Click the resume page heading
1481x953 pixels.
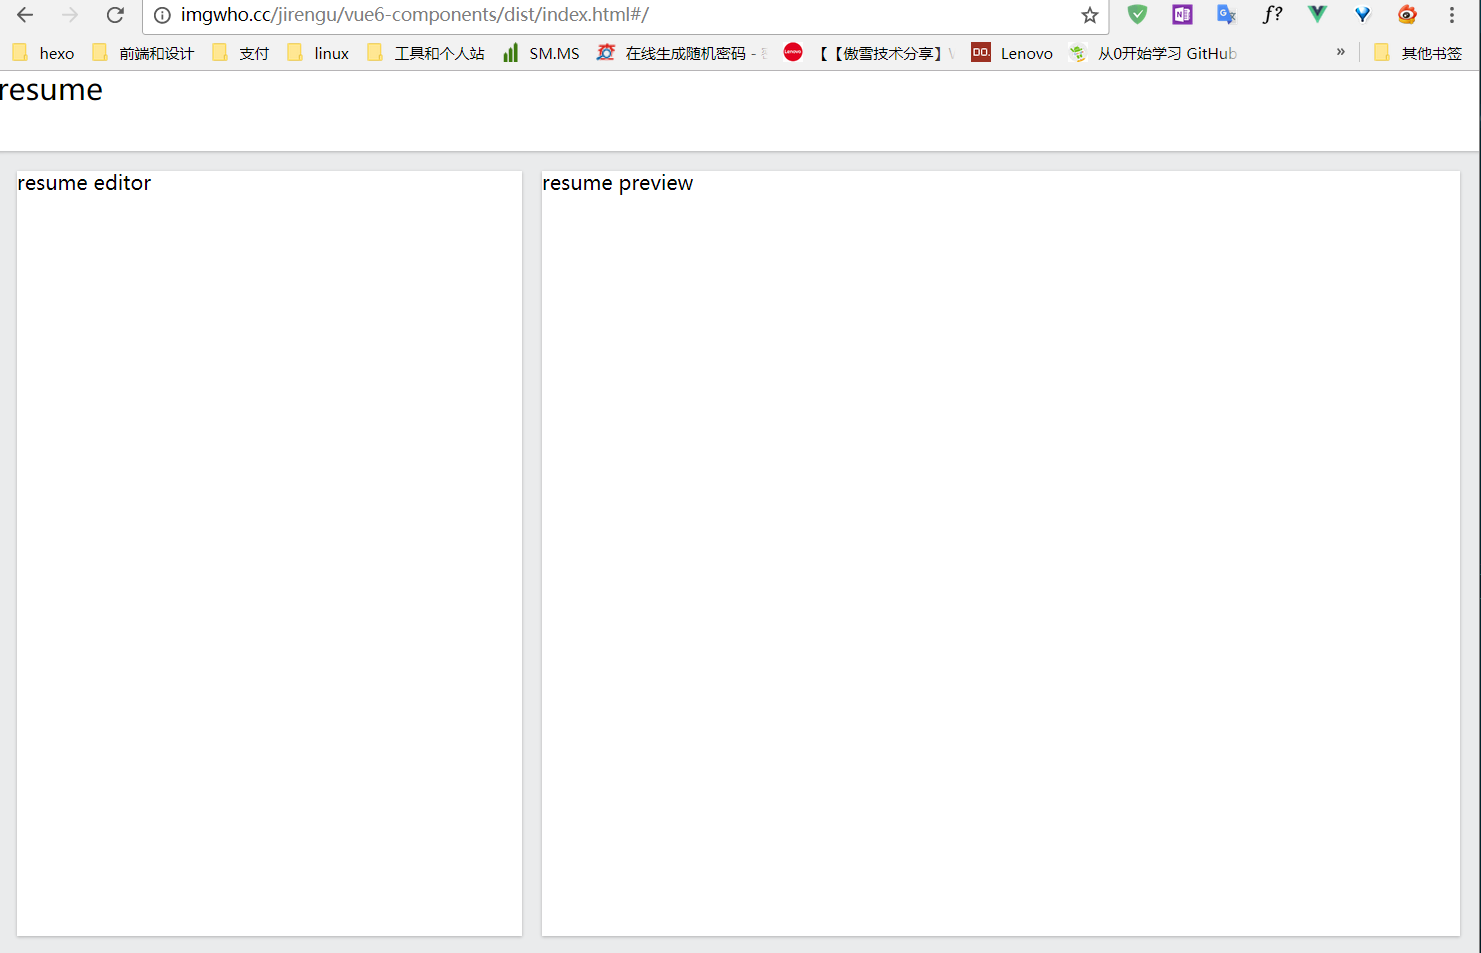51,90
